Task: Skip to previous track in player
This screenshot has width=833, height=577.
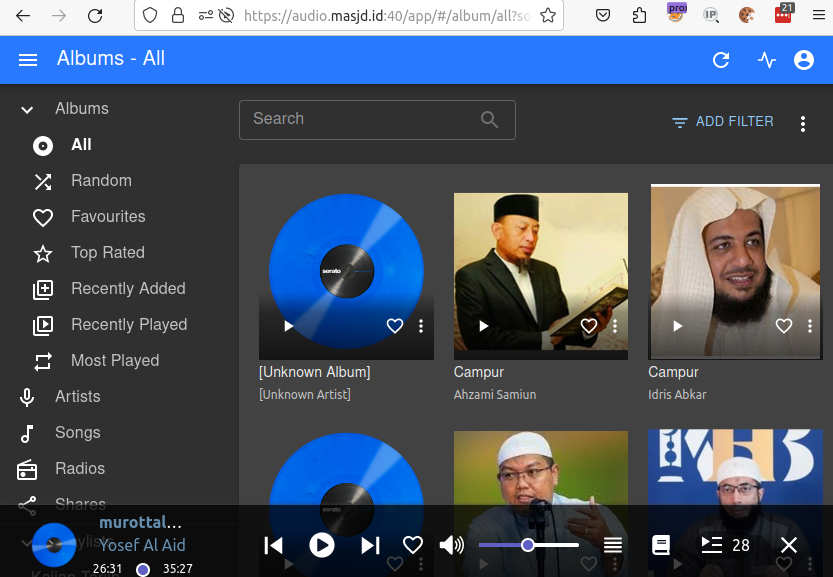Action: click(274, 545)
